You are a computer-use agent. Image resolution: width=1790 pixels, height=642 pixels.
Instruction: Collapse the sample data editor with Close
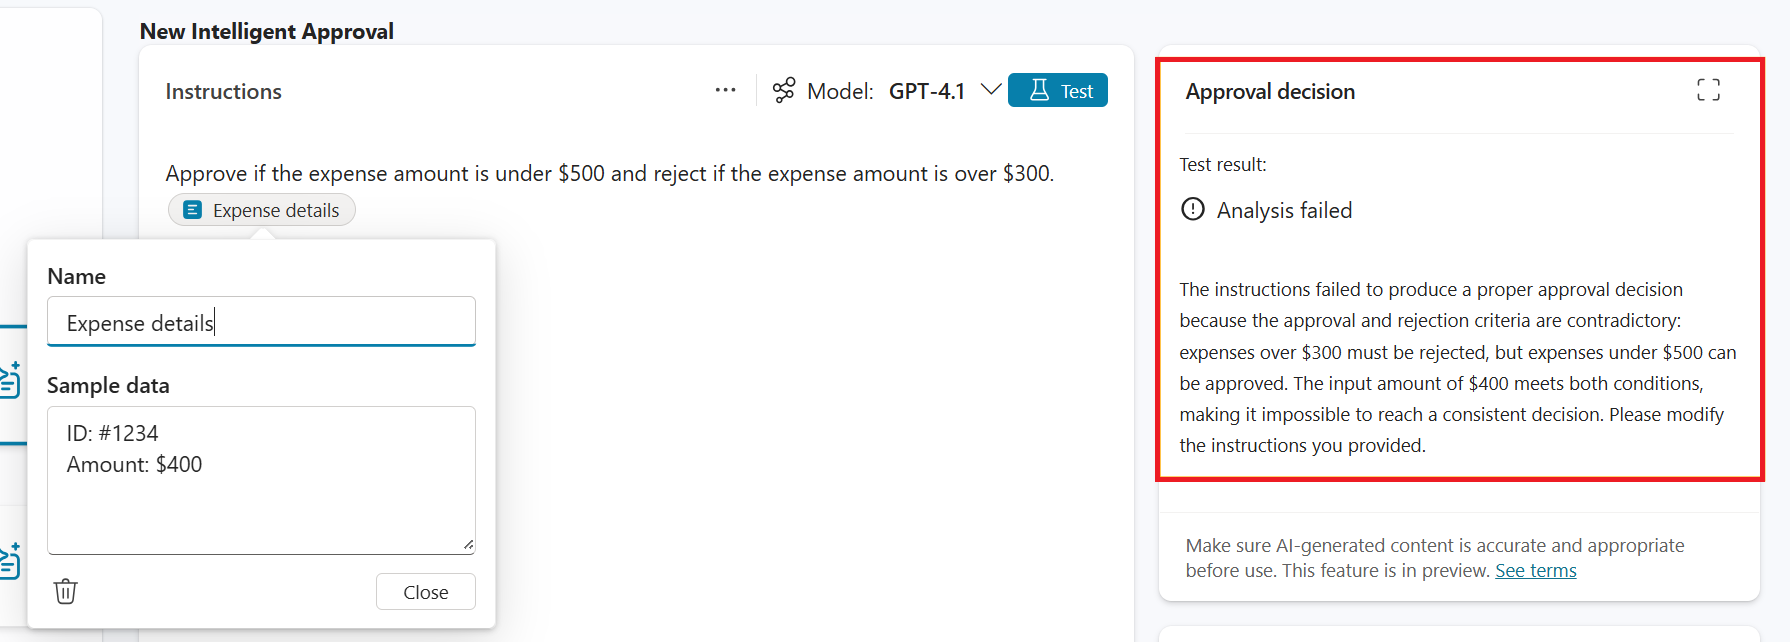coord(425,591)
